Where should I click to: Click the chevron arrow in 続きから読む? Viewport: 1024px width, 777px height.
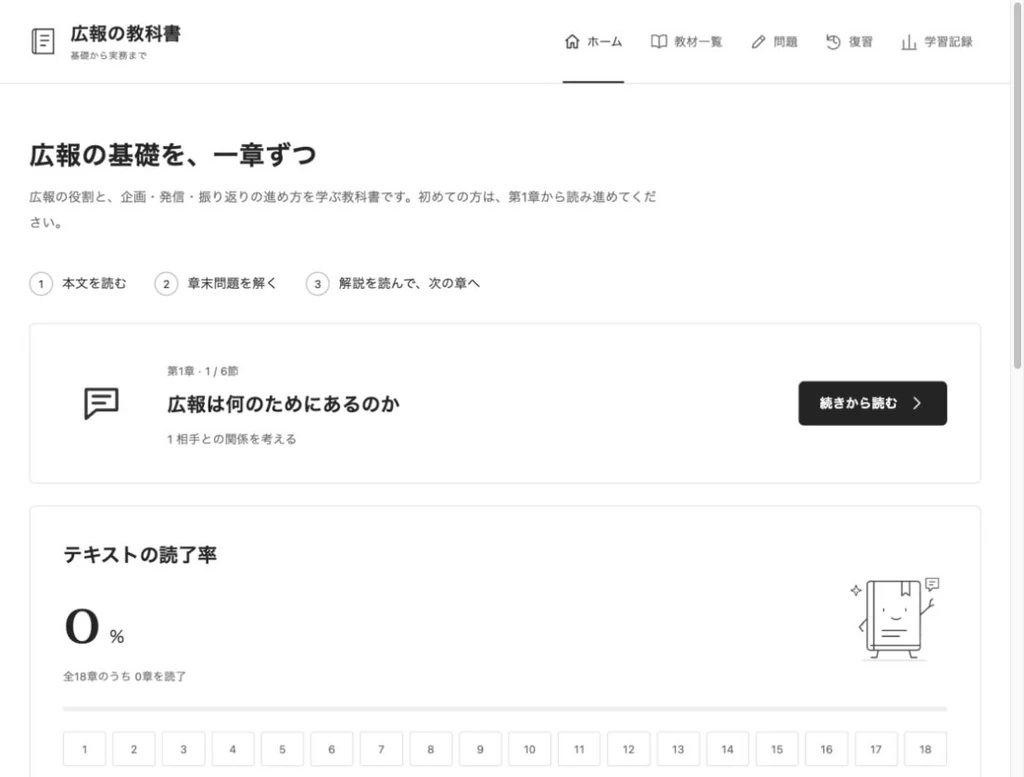pyautogui.click(x=917, y=404)
